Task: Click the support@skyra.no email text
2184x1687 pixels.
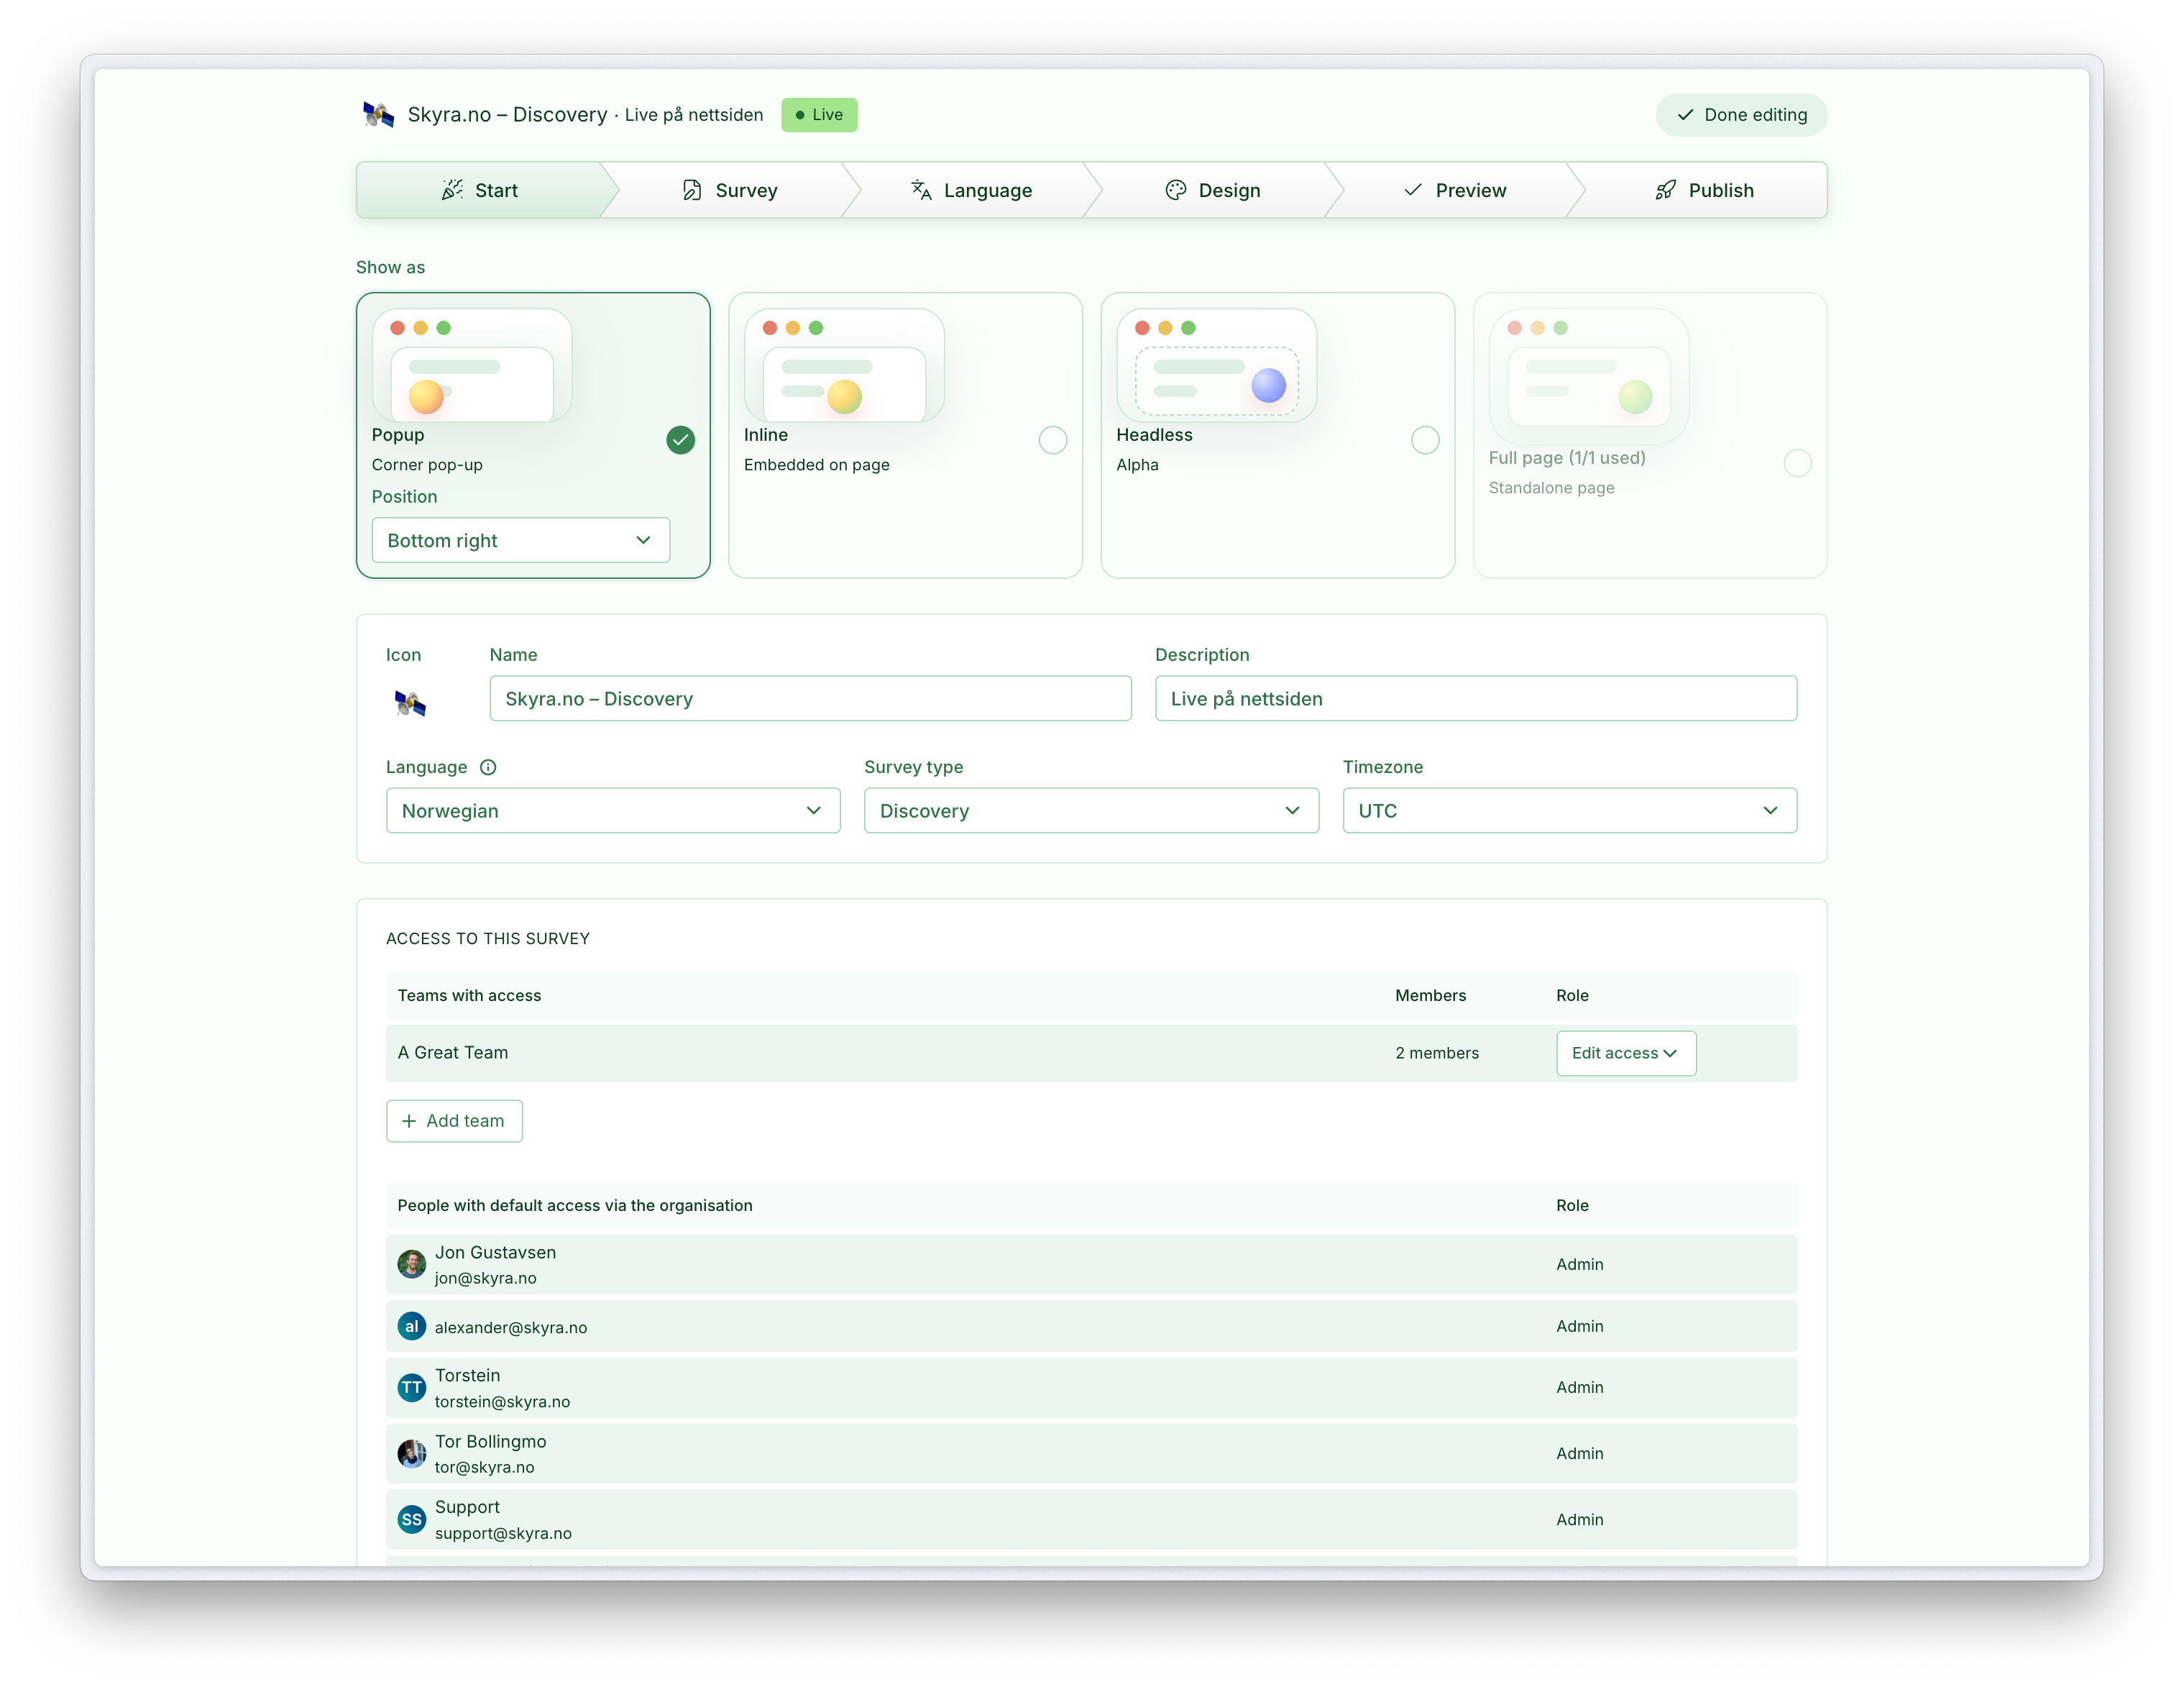Action: (503, 1533)
